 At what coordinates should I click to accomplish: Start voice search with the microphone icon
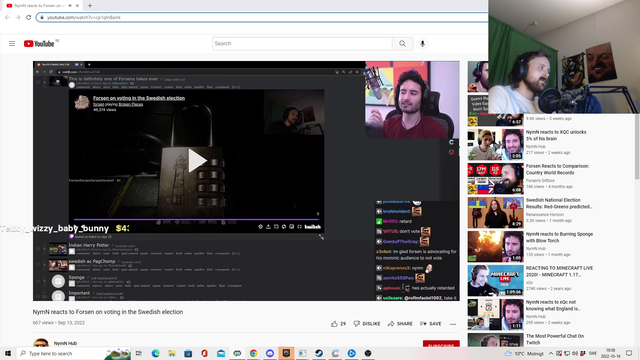(422, 44)
